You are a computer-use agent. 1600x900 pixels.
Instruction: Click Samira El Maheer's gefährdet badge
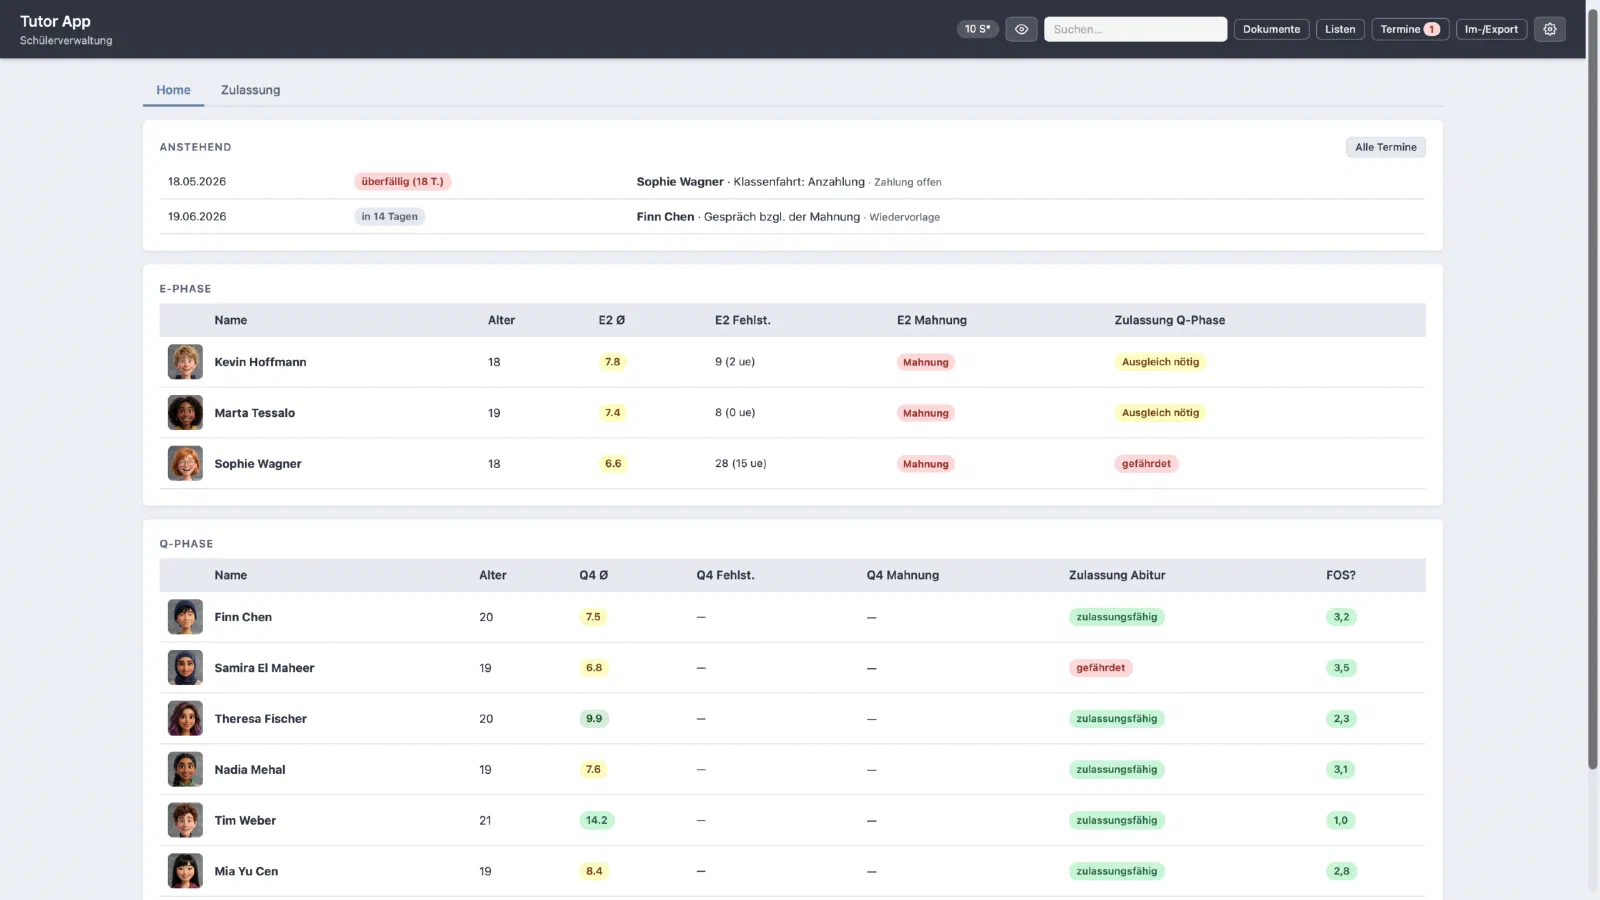[x=1100, y=668]
